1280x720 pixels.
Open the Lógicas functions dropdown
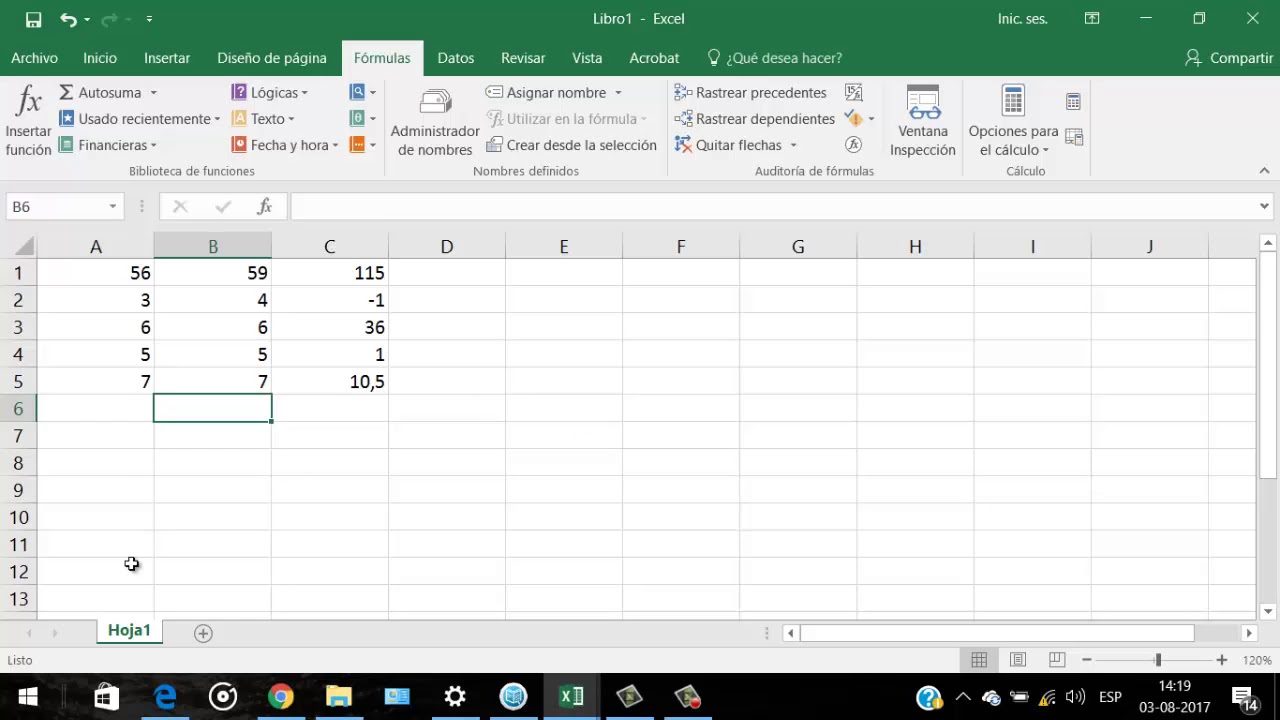click(x=269, y=92)
